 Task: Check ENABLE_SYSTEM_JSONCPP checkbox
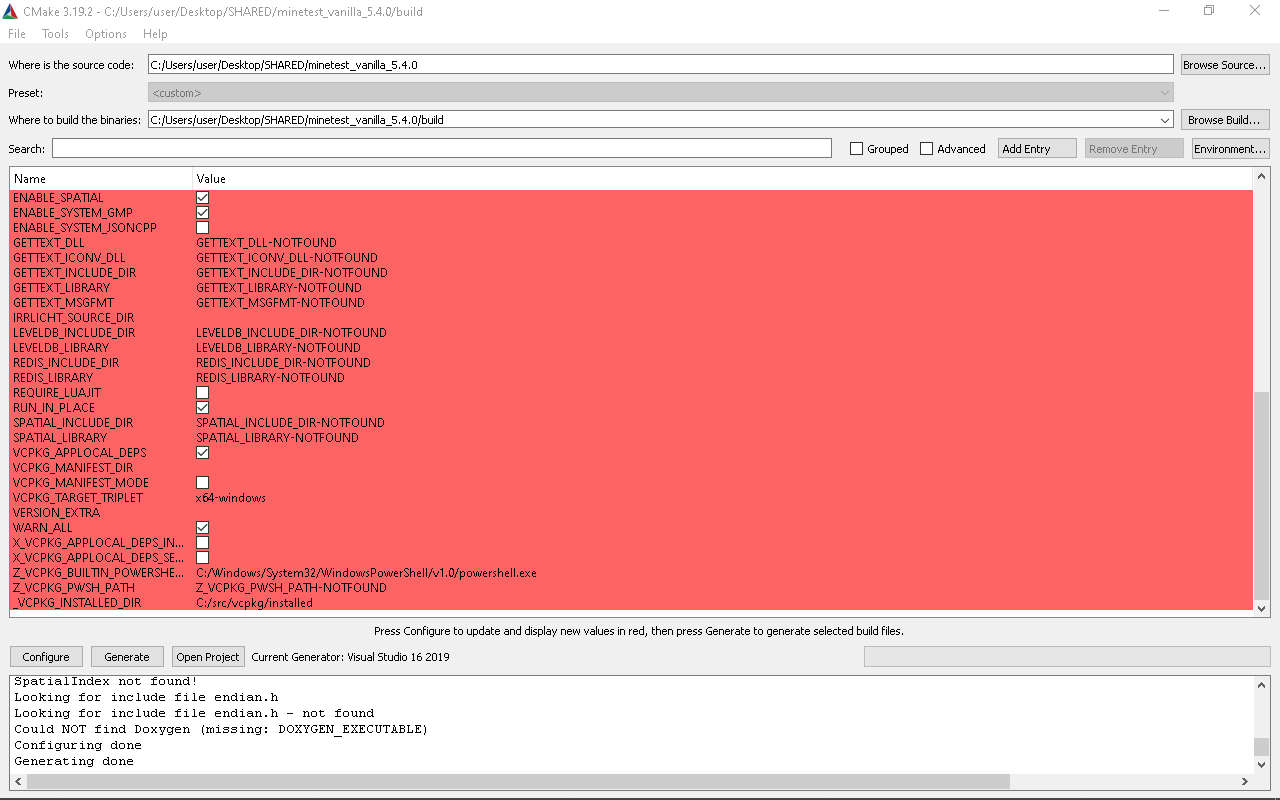pyautogui.click(x=202, y=228)
